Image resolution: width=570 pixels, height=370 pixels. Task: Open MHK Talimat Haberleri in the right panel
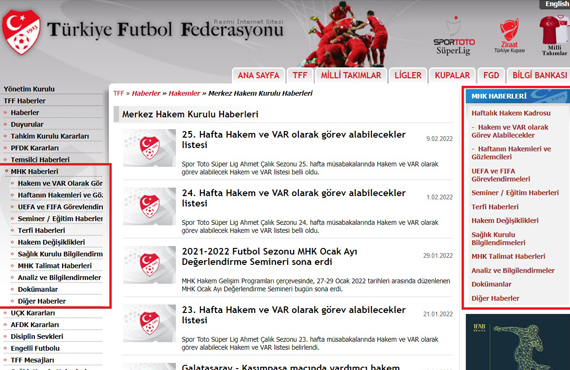pos(508,256)
